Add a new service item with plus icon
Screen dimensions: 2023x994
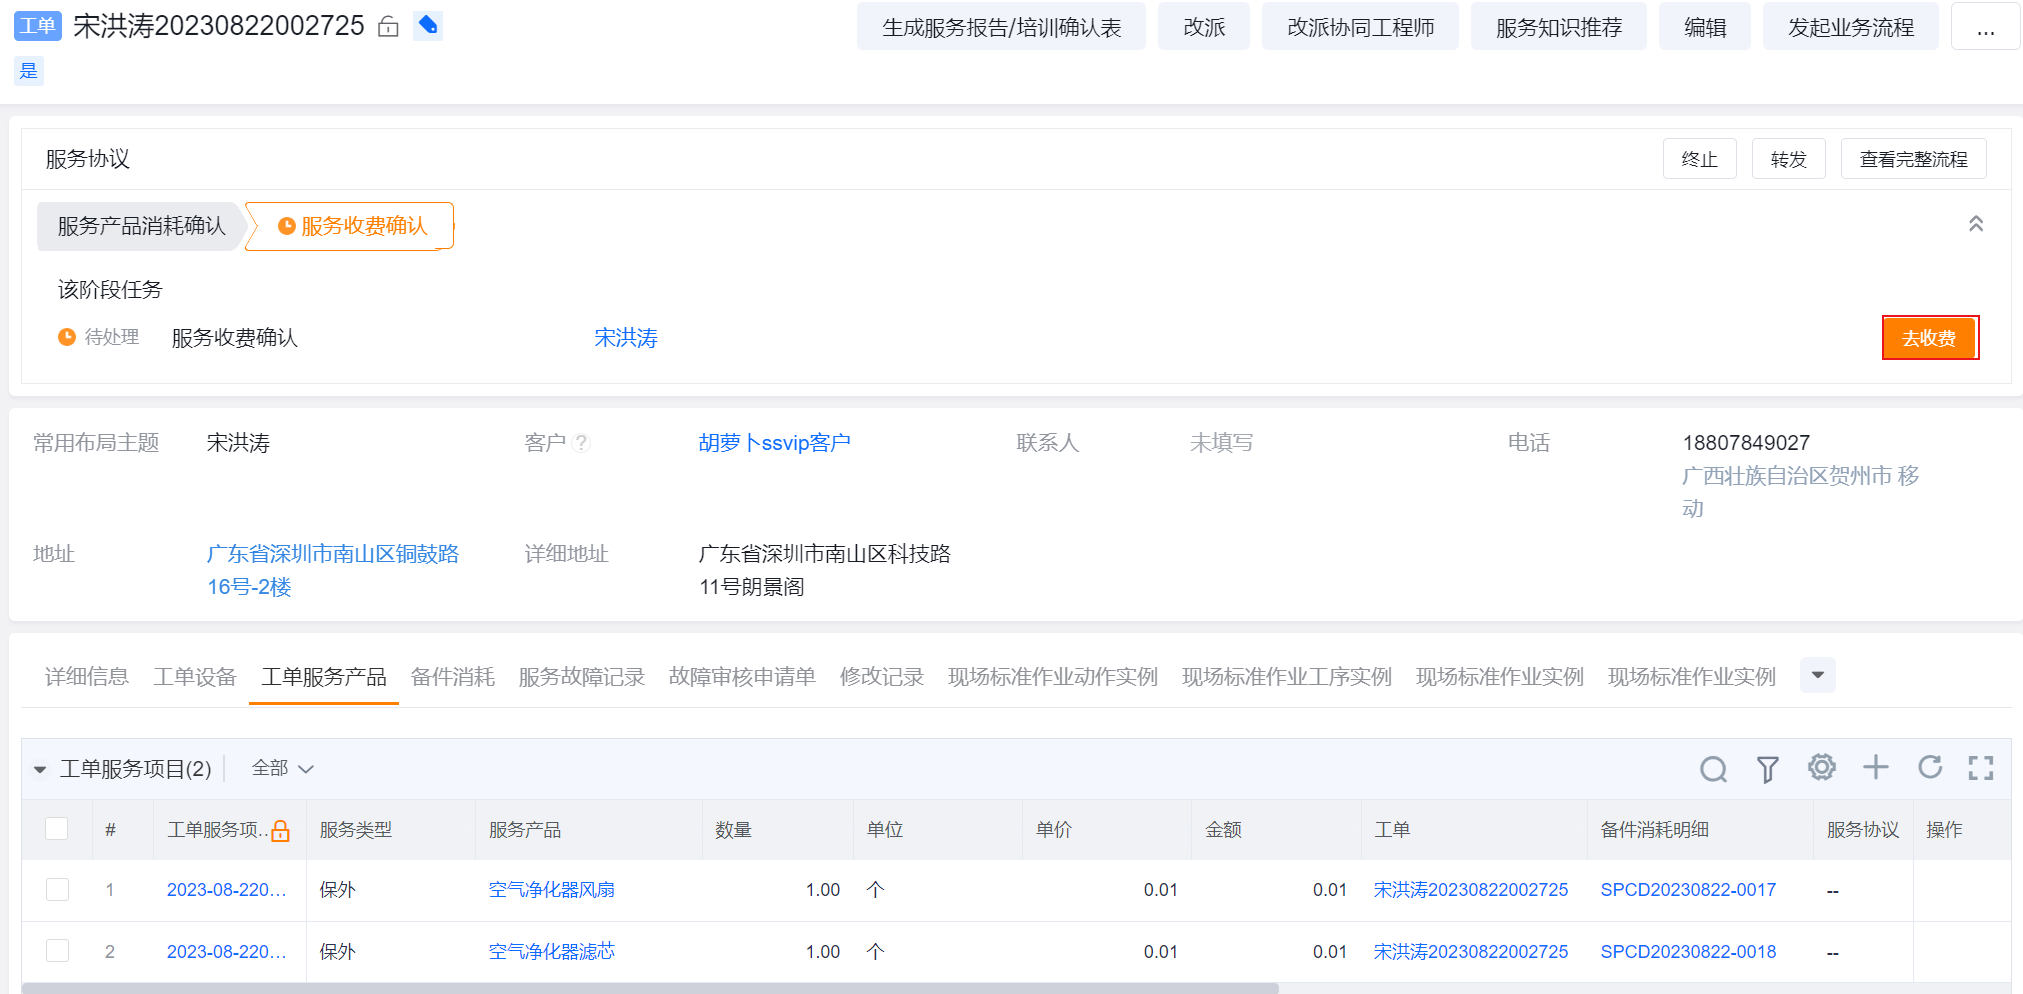coord(1875,767)
